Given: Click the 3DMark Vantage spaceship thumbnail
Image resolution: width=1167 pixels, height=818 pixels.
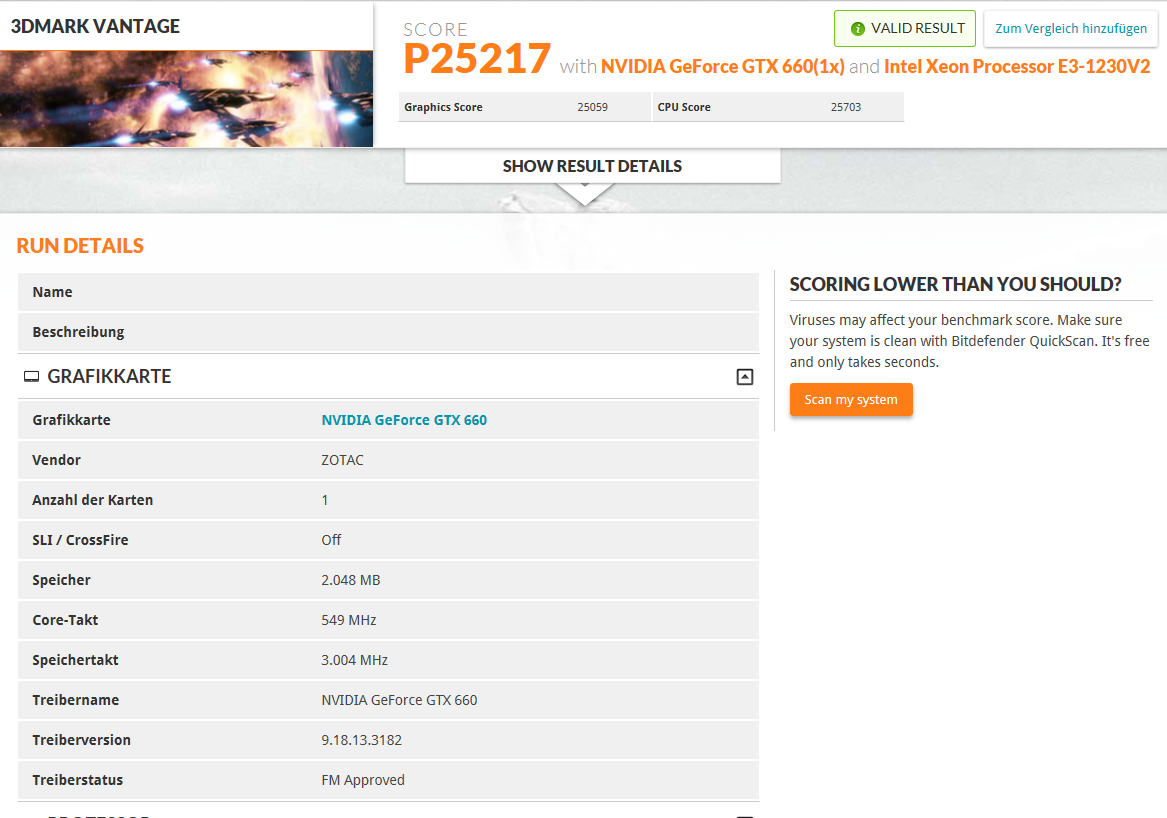Looking at the screenshot, I should point(186,99).
